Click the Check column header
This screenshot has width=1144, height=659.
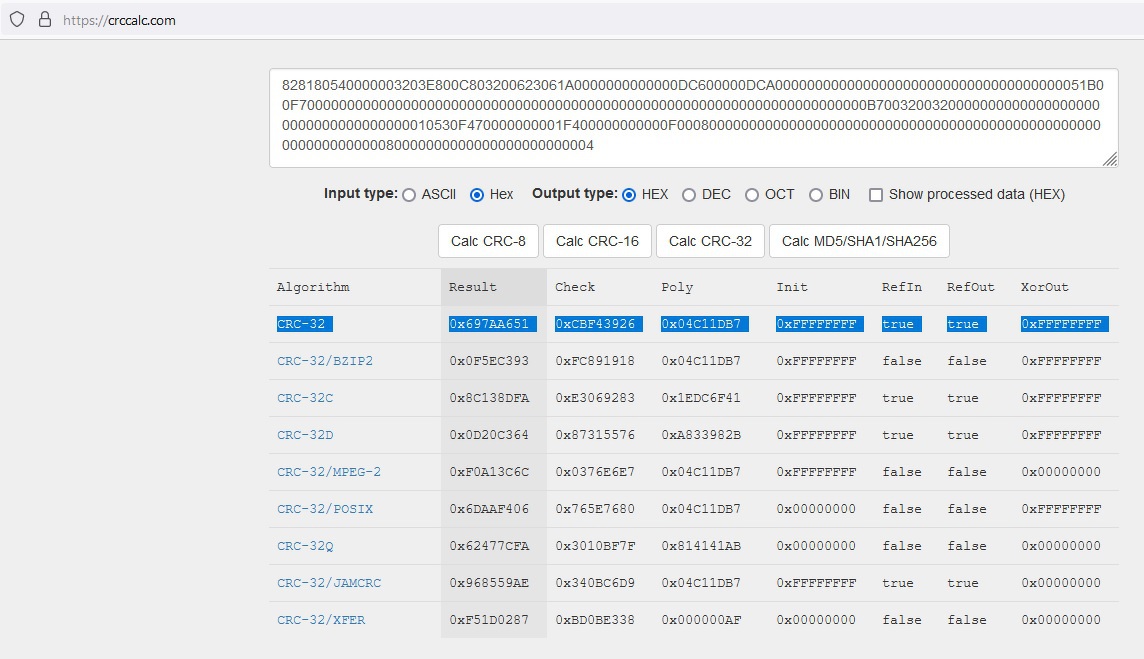click(x=575, y=287)
